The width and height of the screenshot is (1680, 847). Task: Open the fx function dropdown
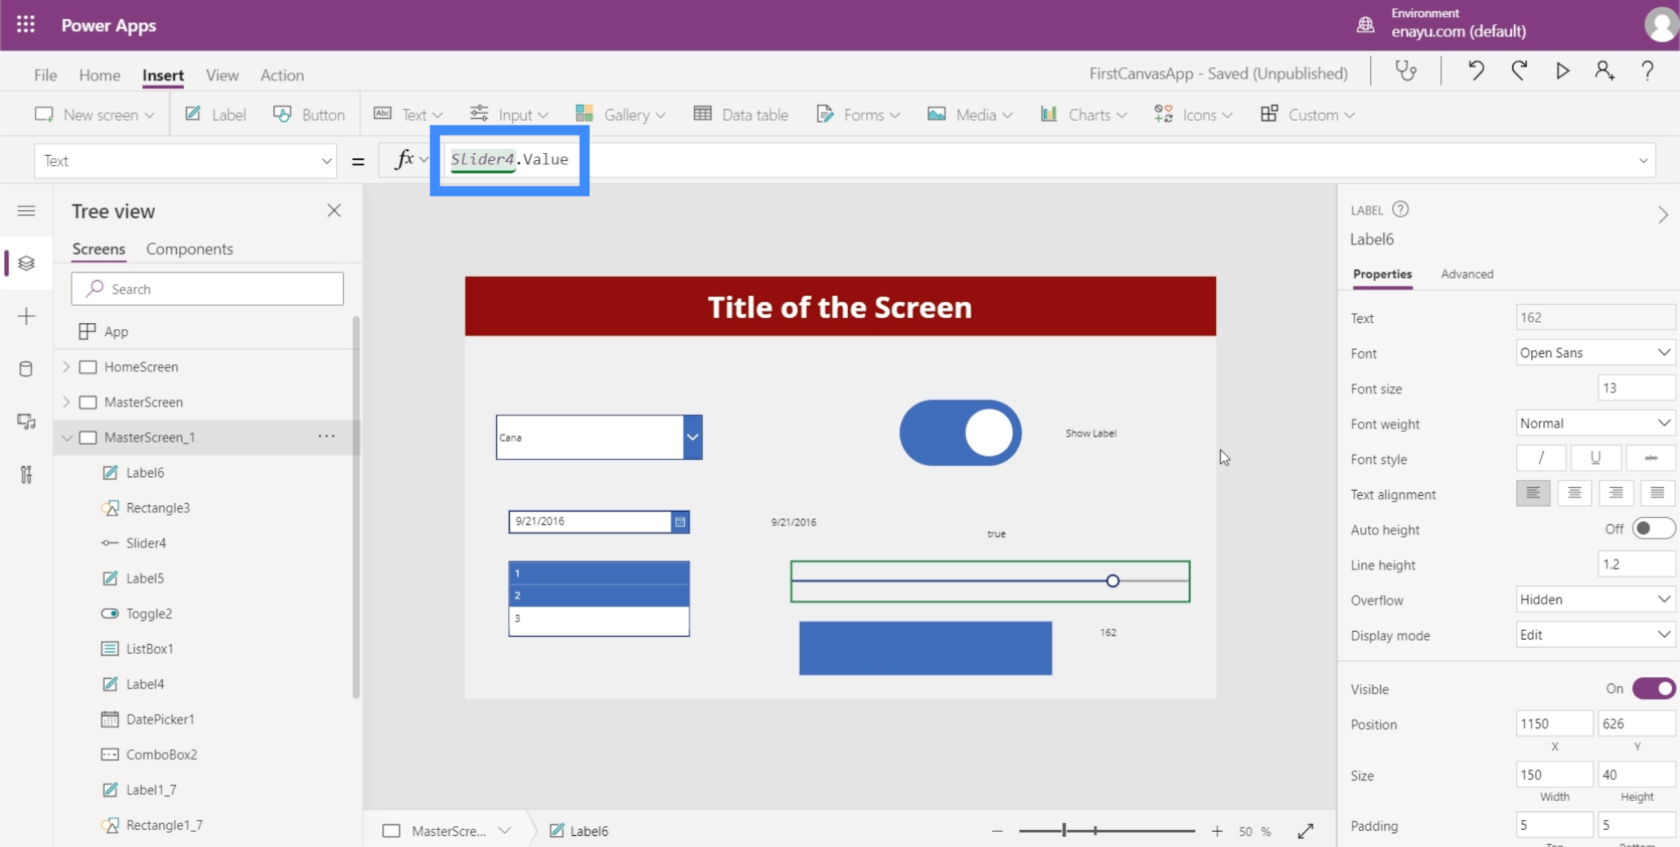tap(411, 160)
